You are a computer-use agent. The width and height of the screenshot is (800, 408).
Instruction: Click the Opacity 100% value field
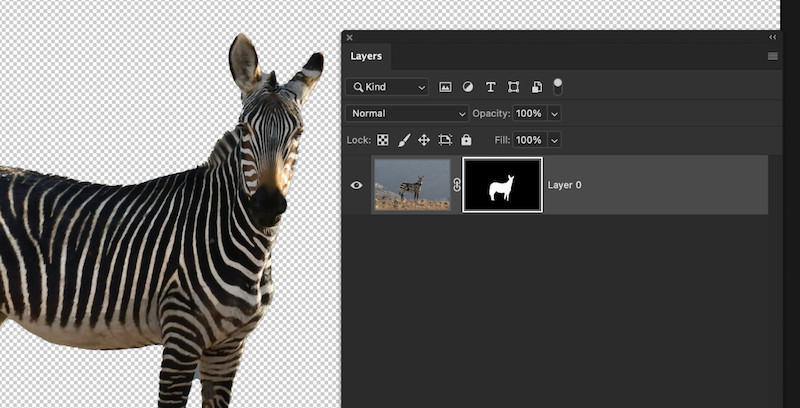[x=529, y=113]
